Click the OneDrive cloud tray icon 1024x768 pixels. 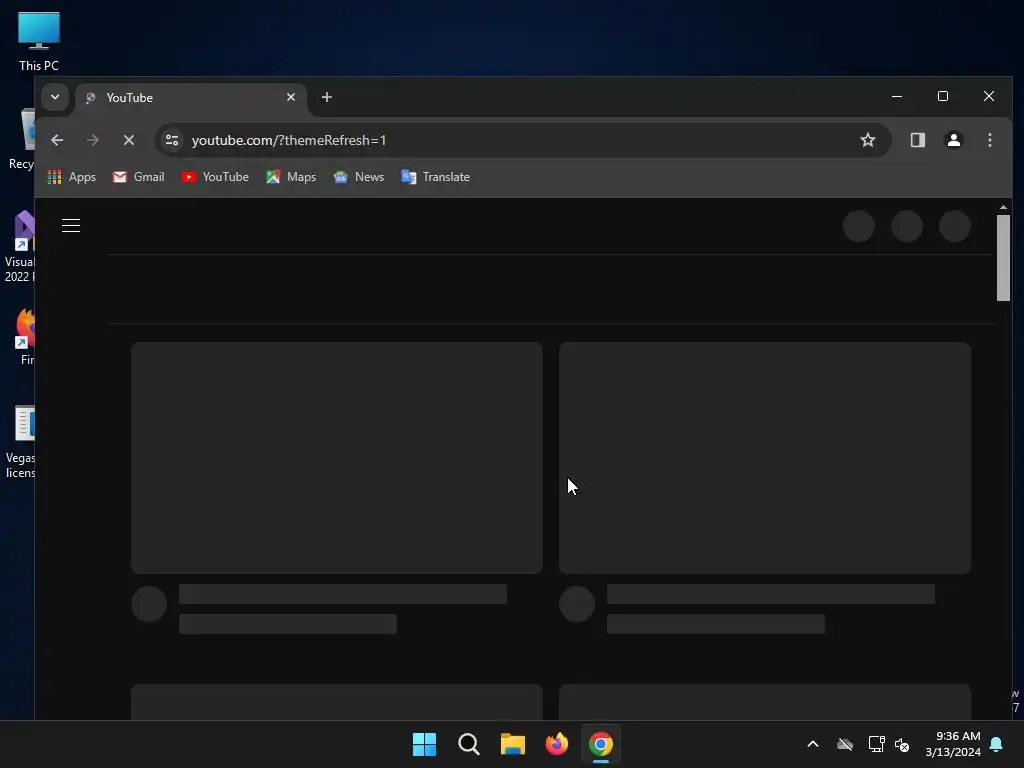845,744
